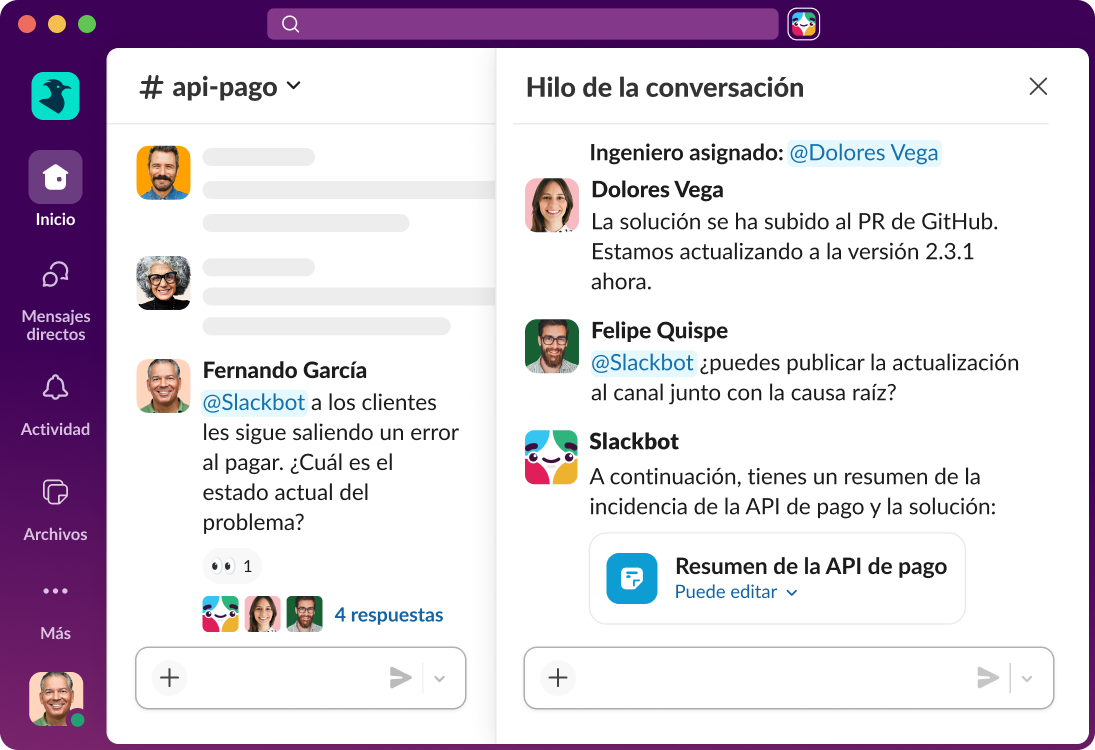Click the mustached man's avatar in channel
The height and width of the screenshot is (750, 1095).
(x=163, y=172)
